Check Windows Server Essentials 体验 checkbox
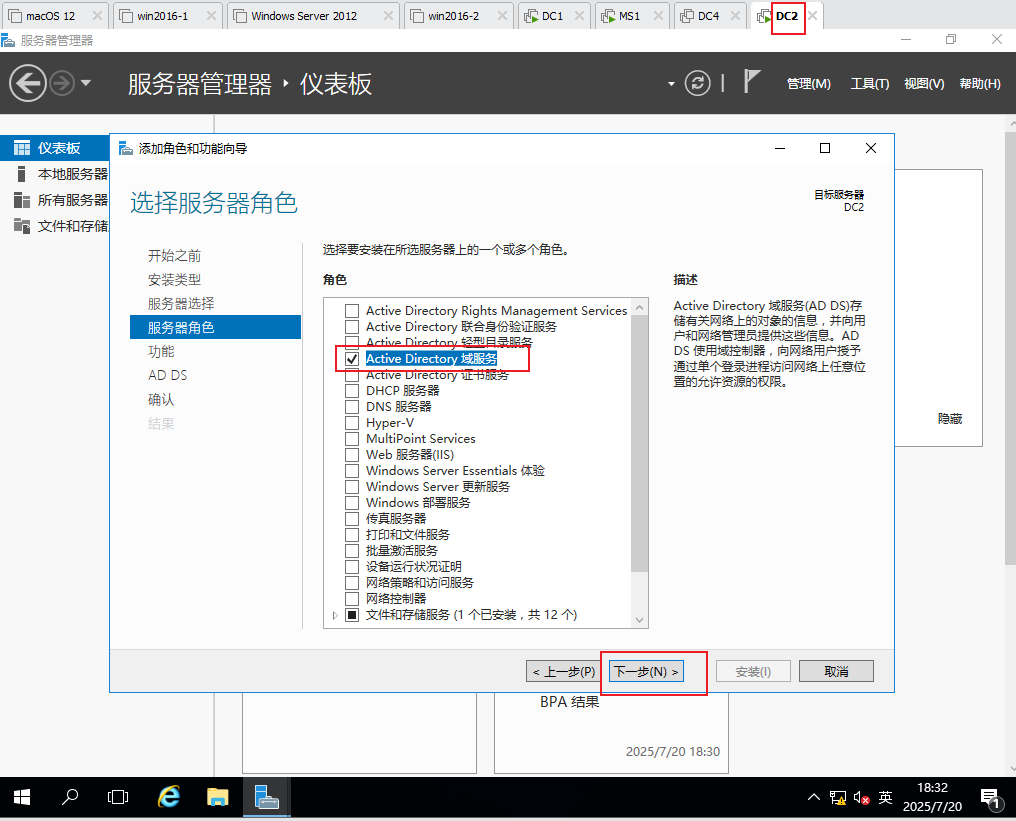This screenshot has height=821, width=1016. coord(352,470)
